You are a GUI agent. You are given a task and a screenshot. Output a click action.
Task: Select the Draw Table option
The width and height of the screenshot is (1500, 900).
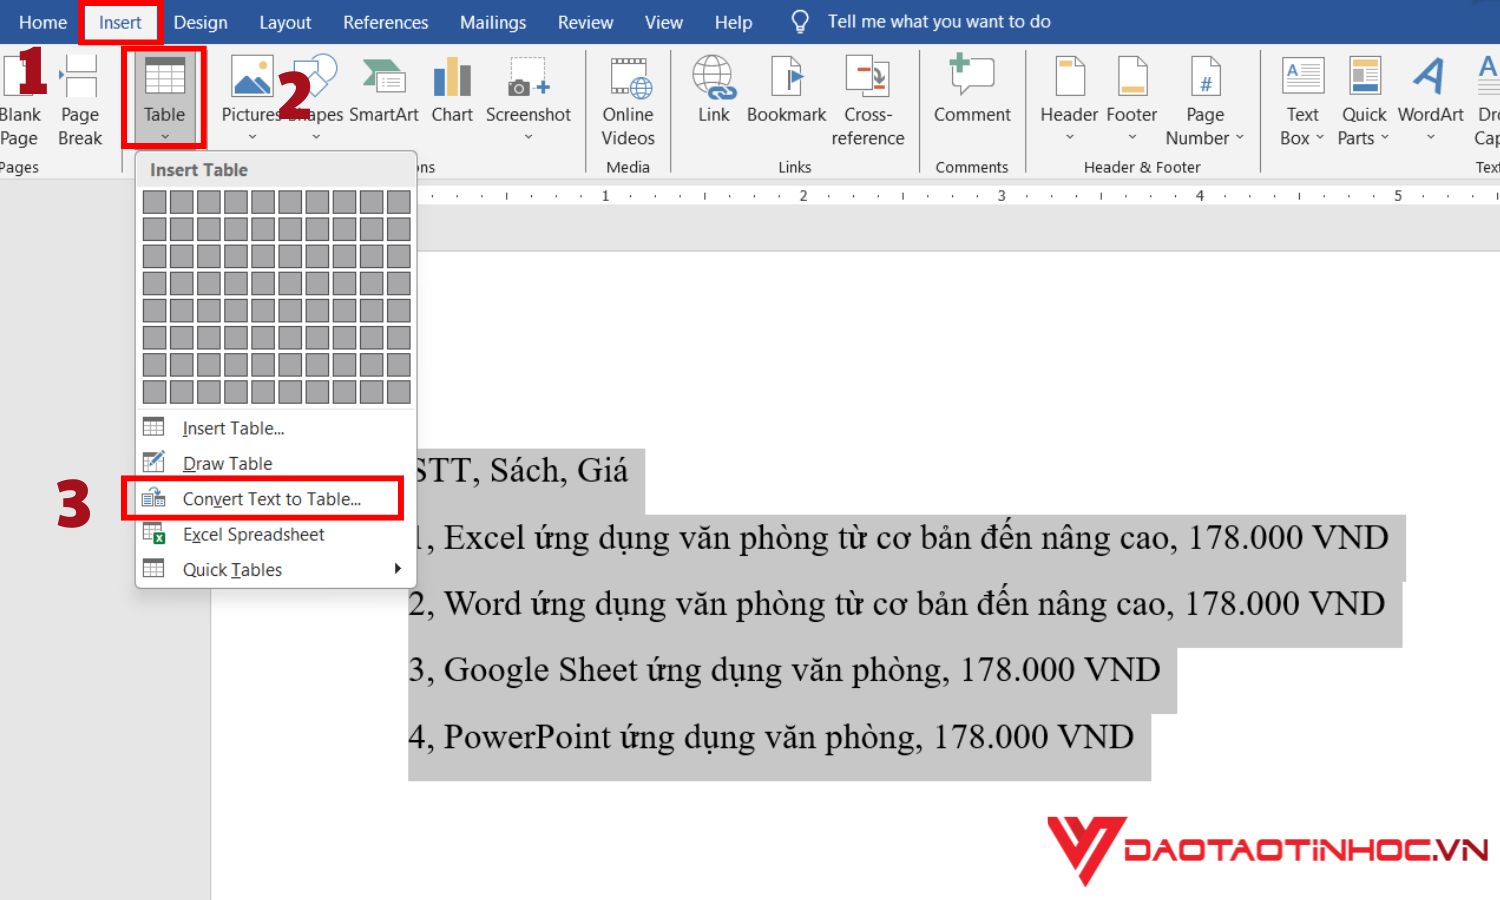pos(227,463)
